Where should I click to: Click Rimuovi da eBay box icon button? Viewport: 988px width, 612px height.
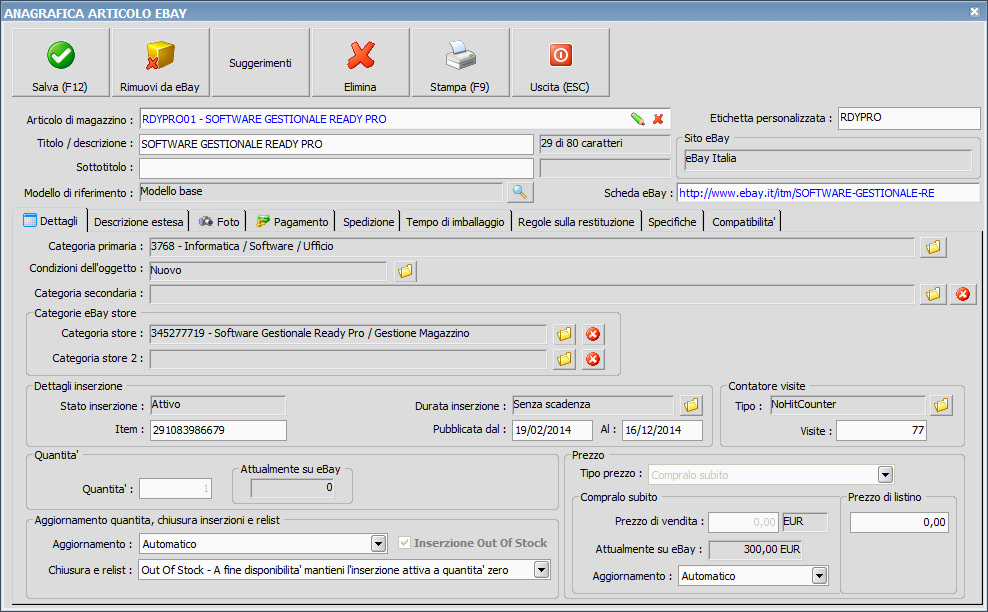pyautogui.click(x=160, y=62)
